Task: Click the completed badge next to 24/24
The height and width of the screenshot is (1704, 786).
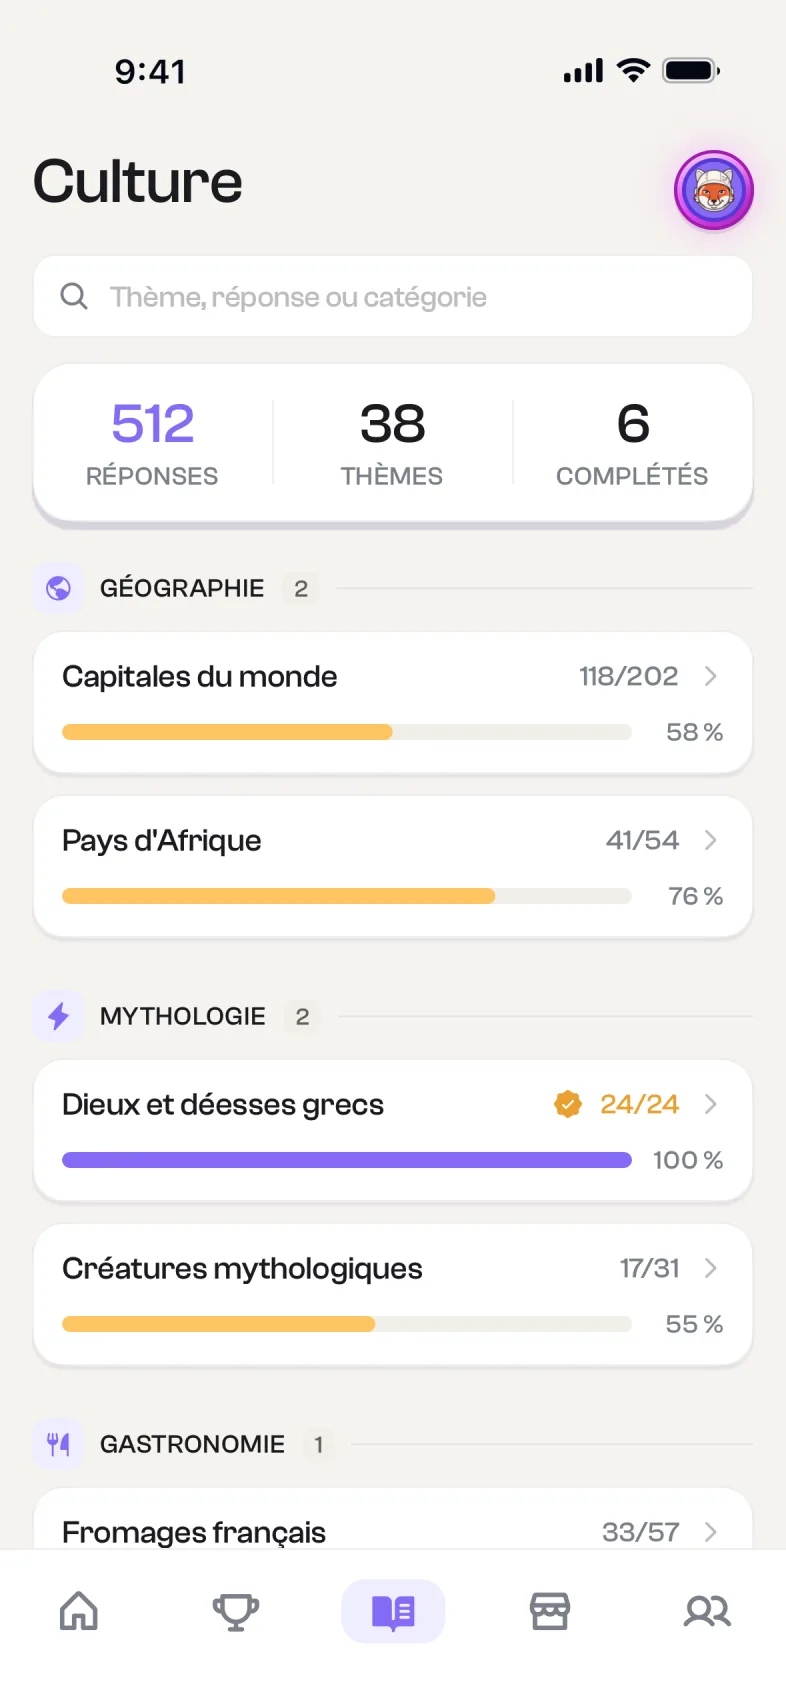Action: click(568, 1104)
